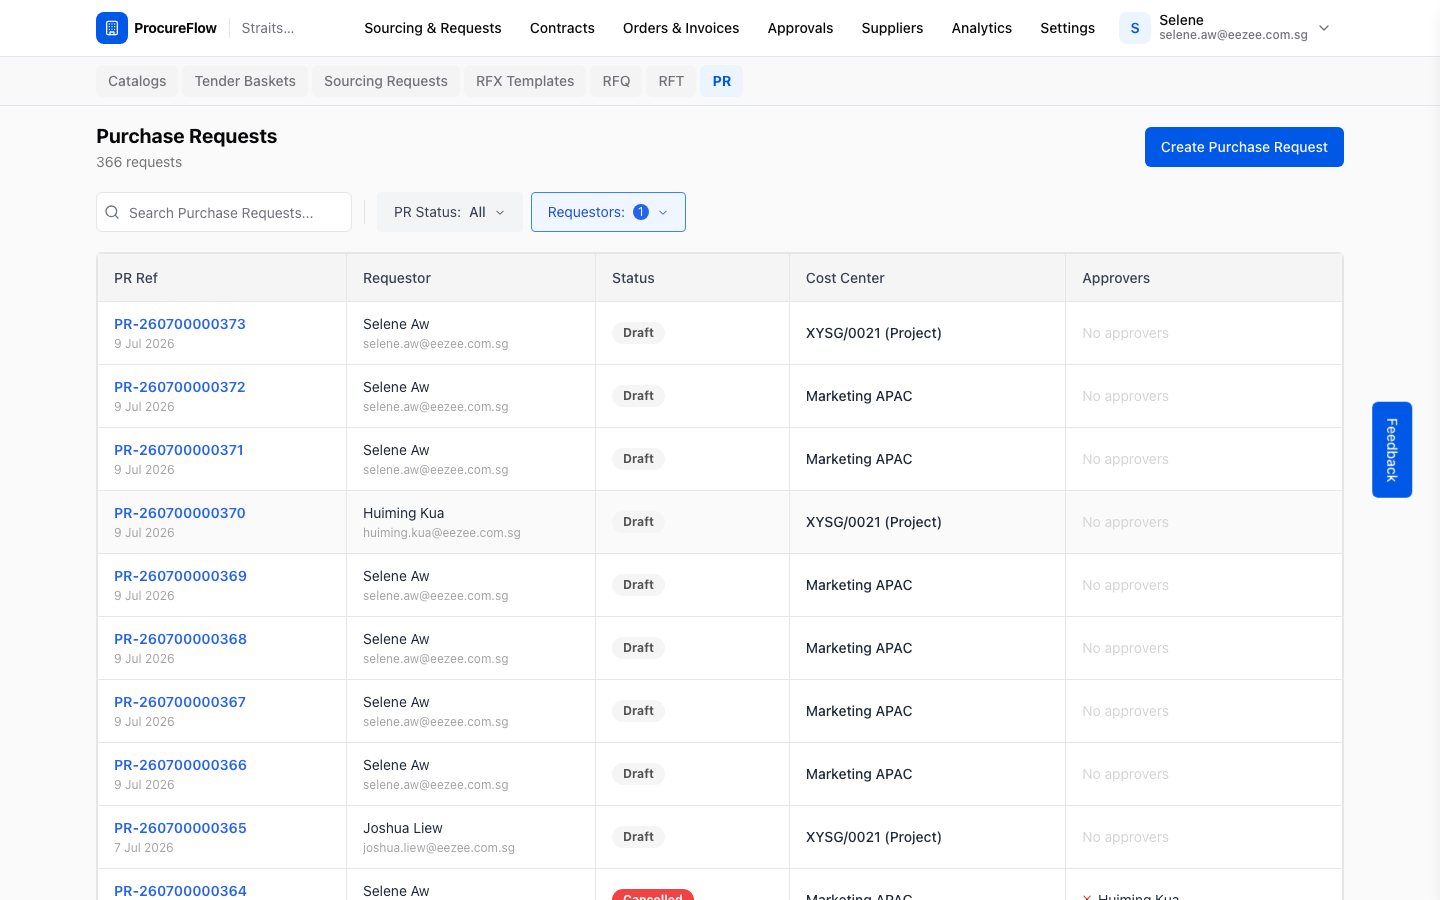Screen dimensions: 1440x900
Task: Switch to the RFX Templates tab
Action: 525,81
